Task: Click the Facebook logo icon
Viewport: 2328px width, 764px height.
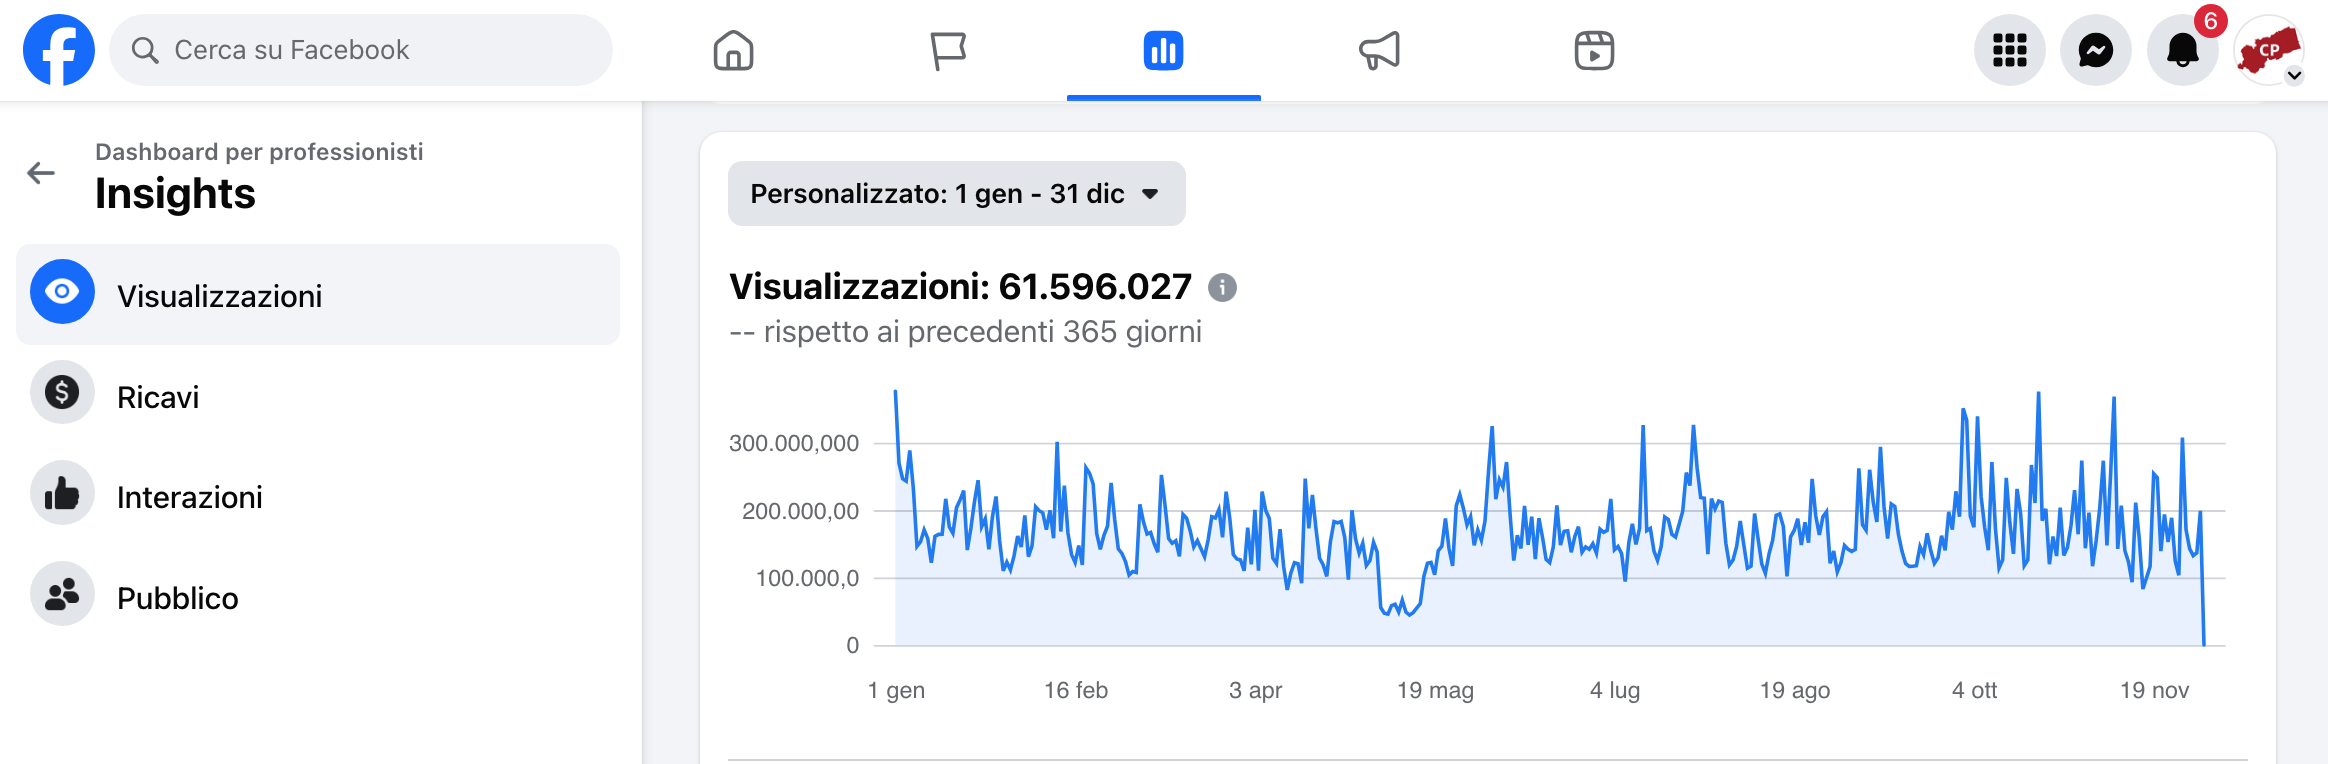Action: (59, 50)
